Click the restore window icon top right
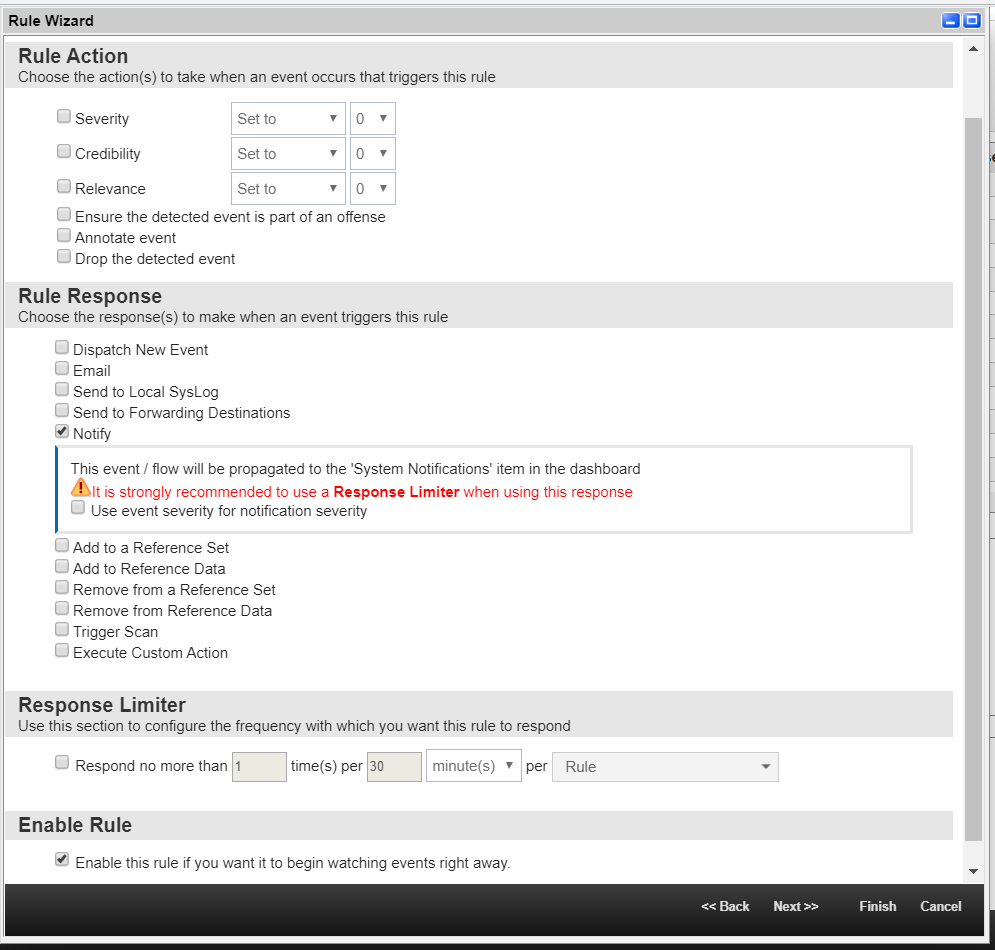This screenshot has height=950, width=995. coord(970,20)
